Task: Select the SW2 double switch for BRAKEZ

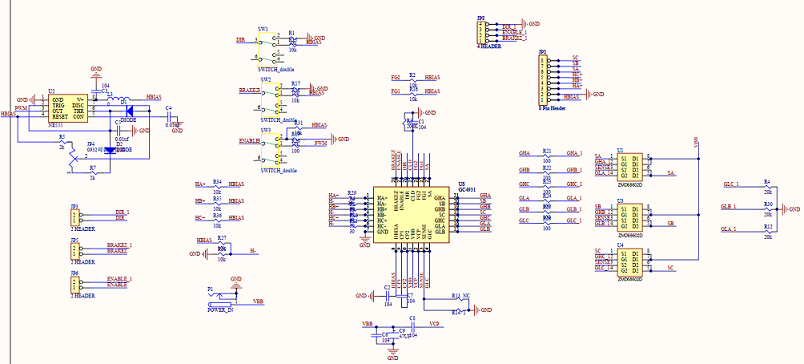Action: 269,100
